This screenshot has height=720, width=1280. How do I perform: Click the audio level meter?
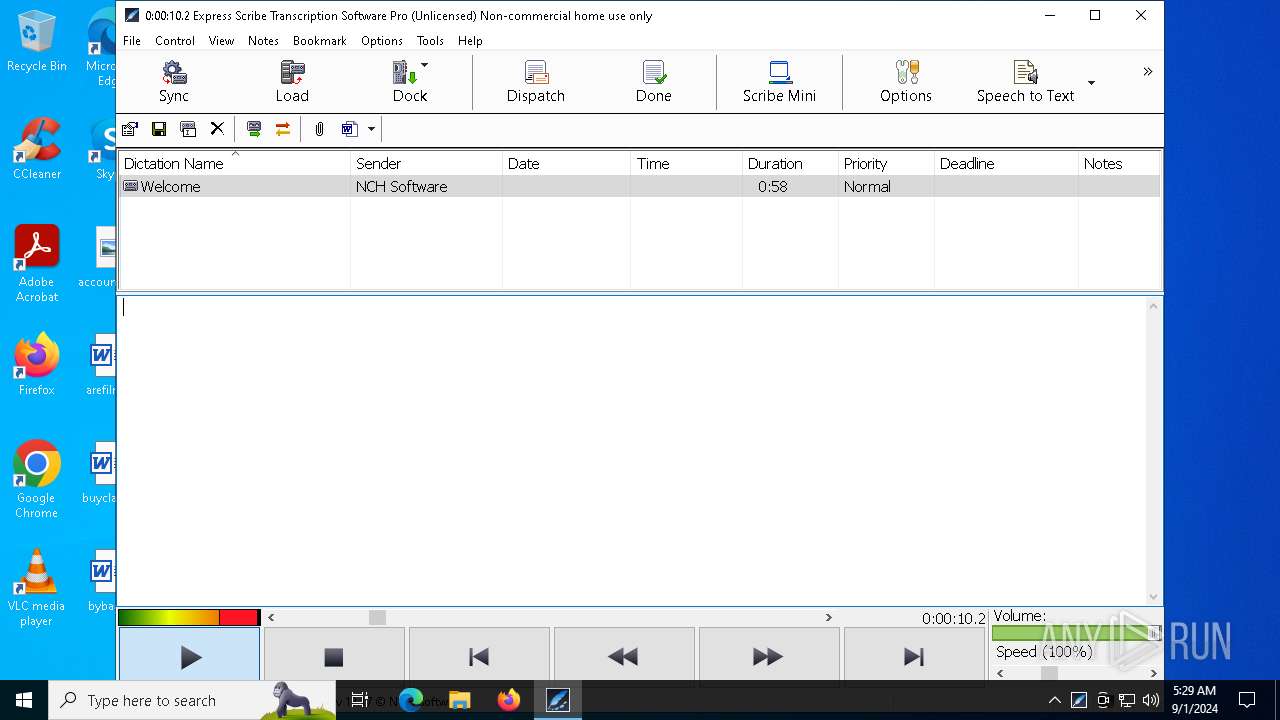[x=189, y=618]
